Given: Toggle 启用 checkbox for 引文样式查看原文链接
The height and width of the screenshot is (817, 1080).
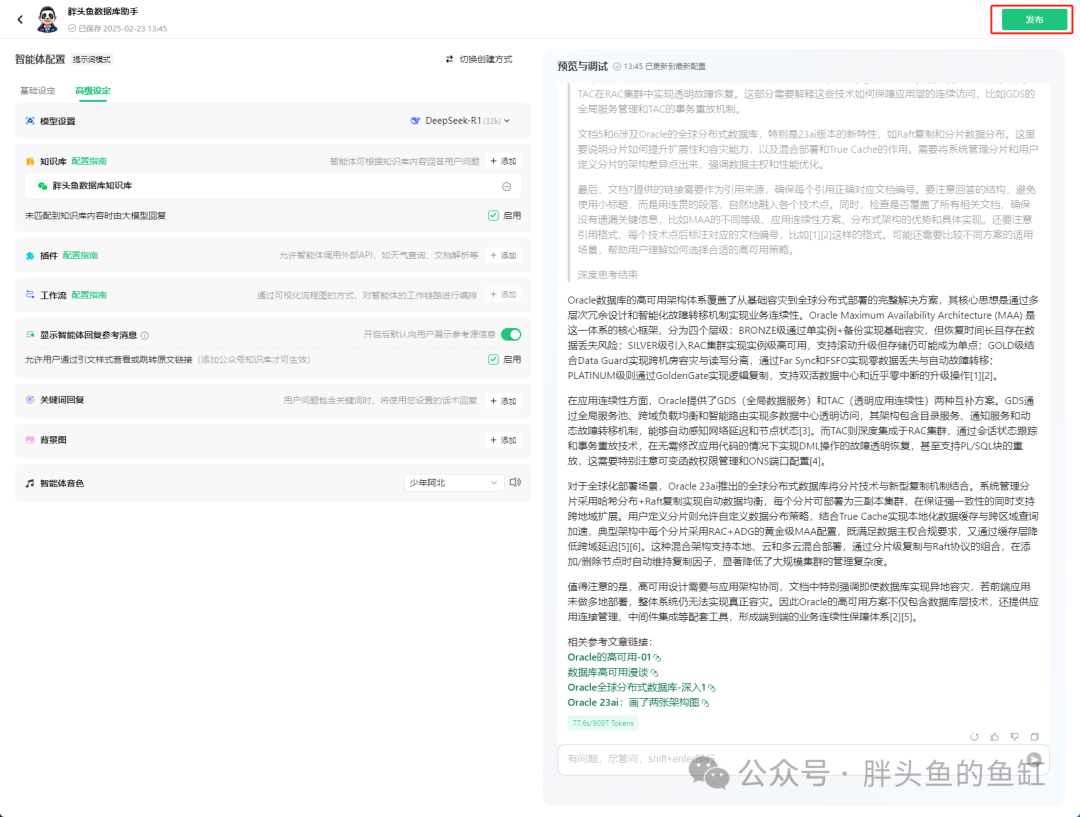Looking at the screenshot, I should pos(493,360).
